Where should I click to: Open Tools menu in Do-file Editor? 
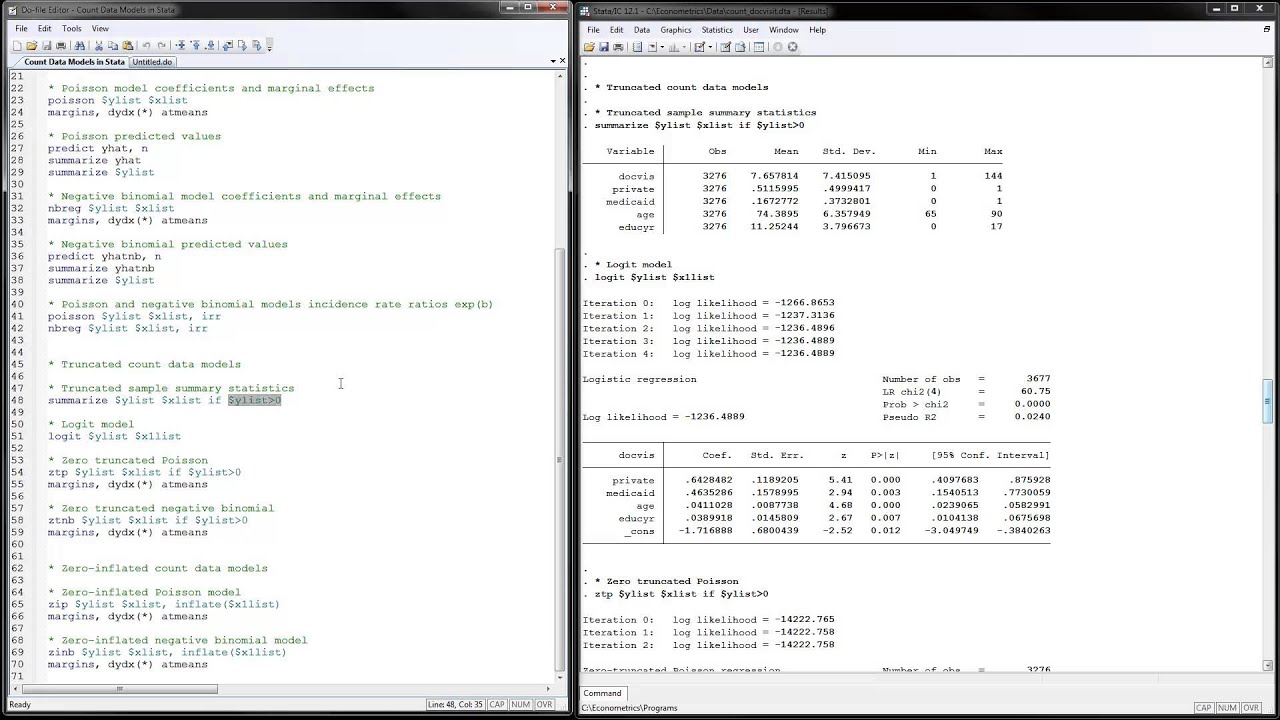pyautogui.click(x=72, y=28)
